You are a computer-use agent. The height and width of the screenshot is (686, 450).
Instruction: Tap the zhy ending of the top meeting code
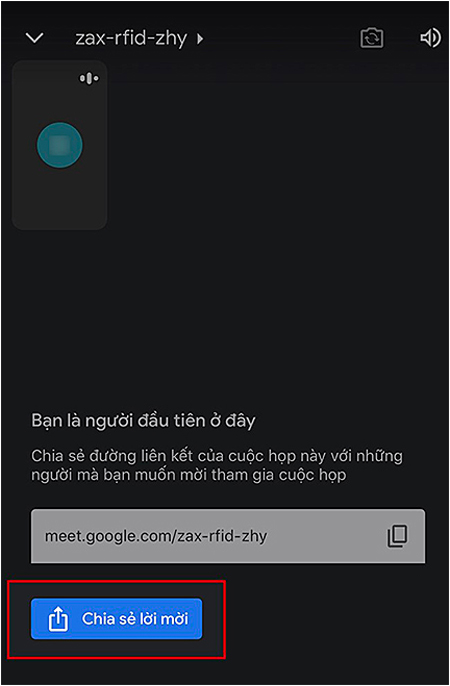173,40
